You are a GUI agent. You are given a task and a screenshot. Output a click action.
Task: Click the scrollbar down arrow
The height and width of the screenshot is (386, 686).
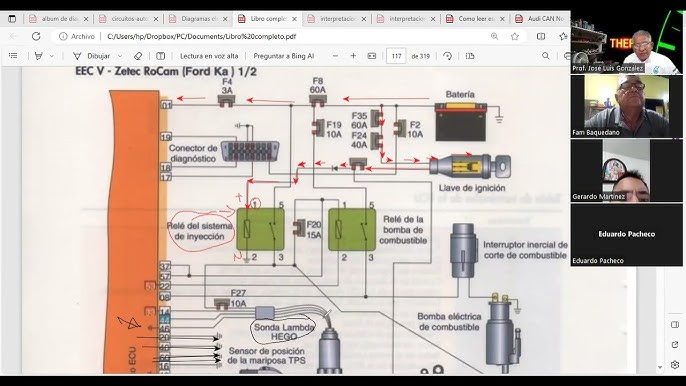[660, 368]
